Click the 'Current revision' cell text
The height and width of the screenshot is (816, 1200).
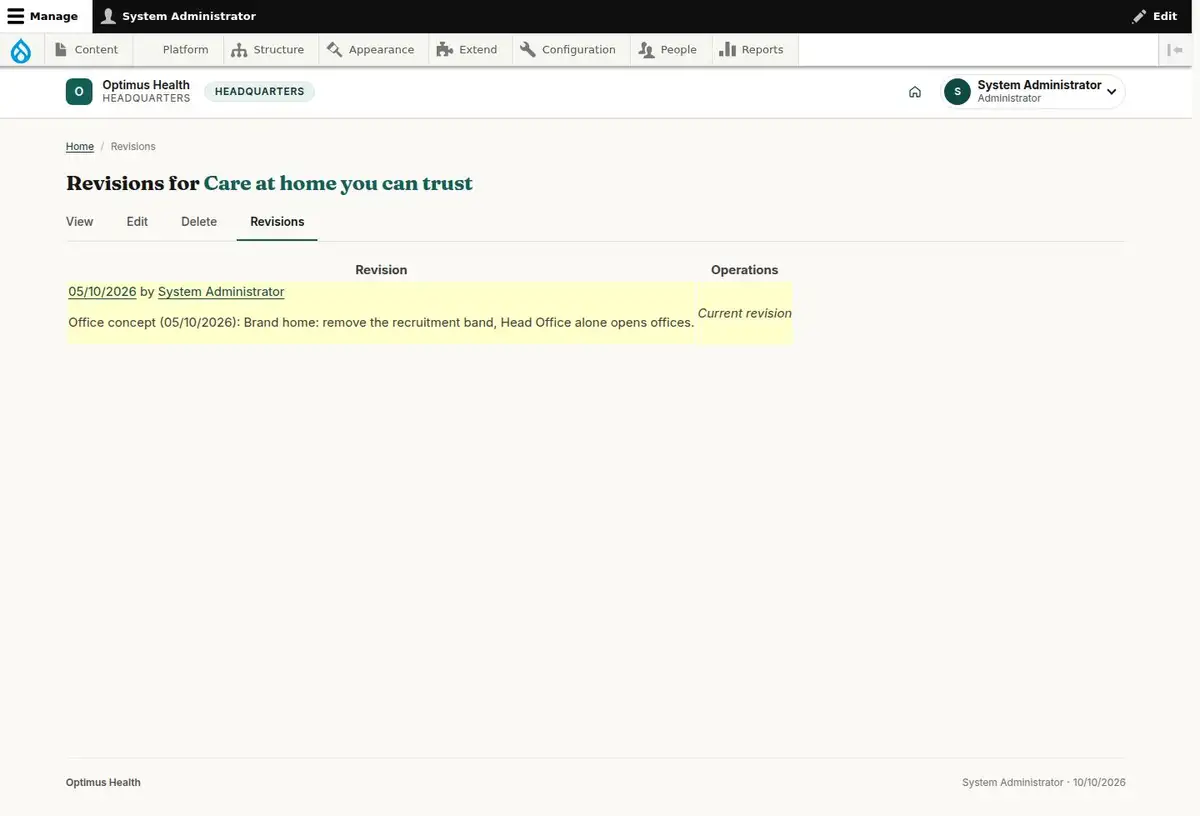(745, 313)
